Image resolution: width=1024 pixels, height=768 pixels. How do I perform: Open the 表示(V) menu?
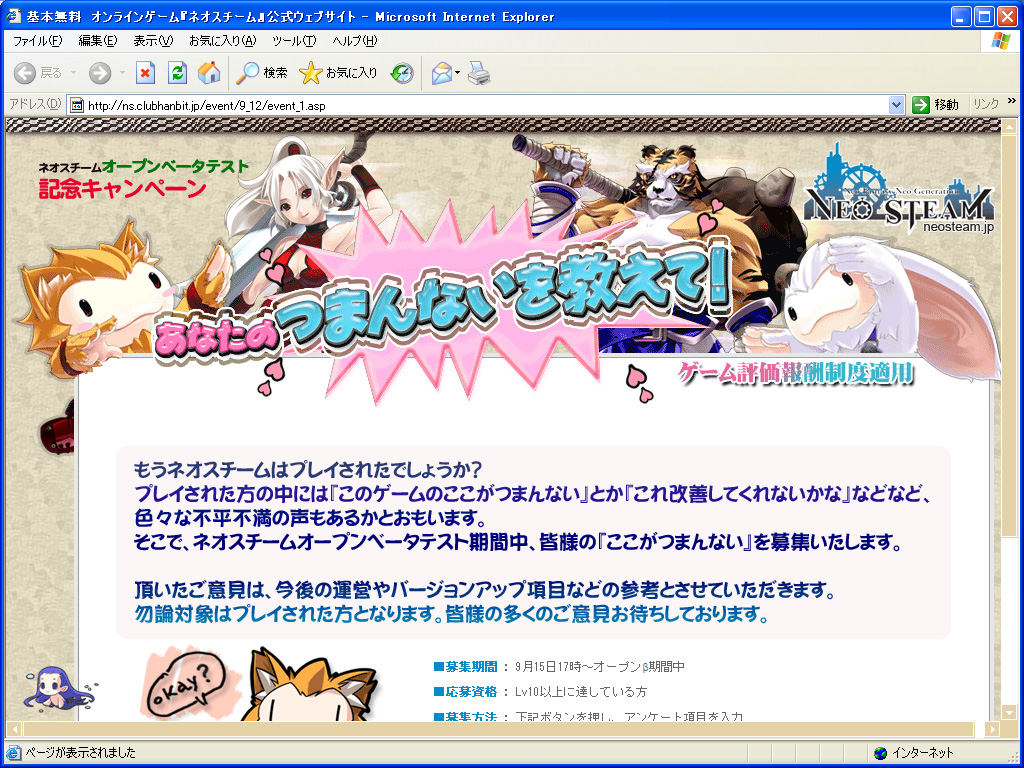pyautogui.click(x=153, y=40)
